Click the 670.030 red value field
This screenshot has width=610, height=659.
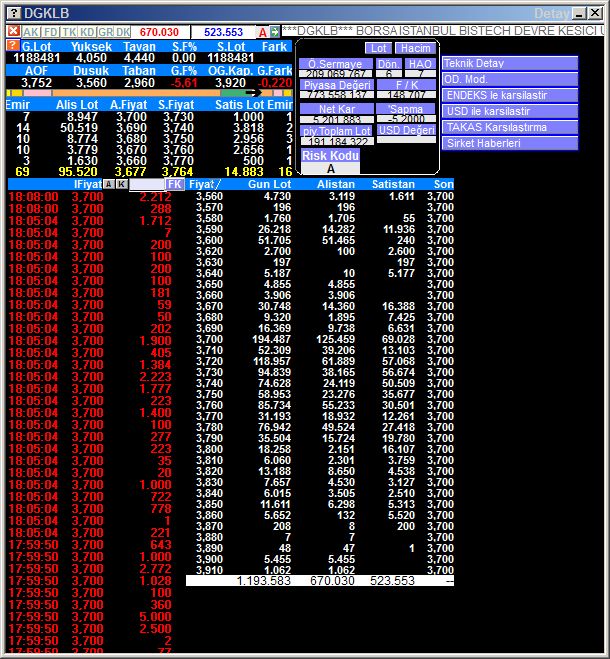pos(159,32)
